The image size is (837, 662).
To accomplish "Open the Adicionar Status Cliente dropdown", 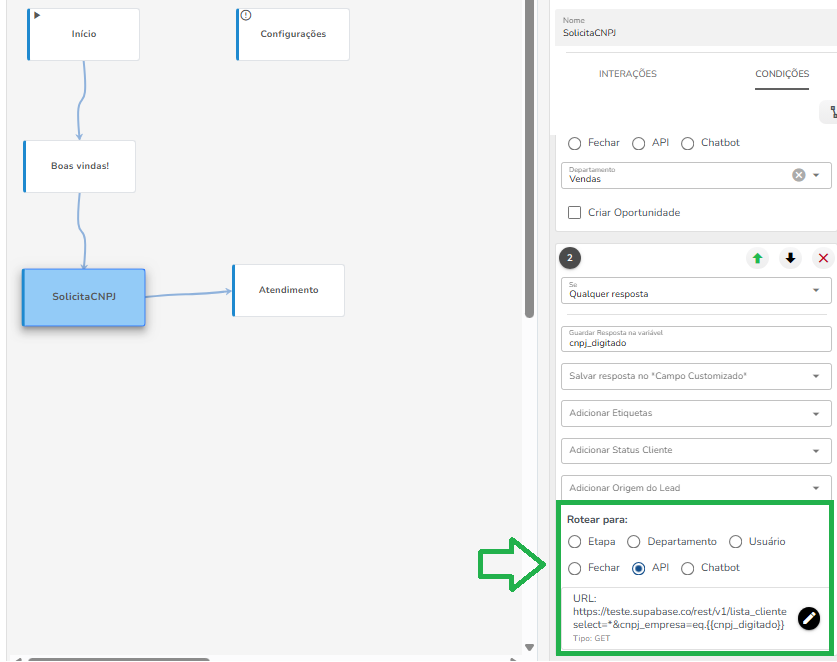I will click(x=696, y=451).
